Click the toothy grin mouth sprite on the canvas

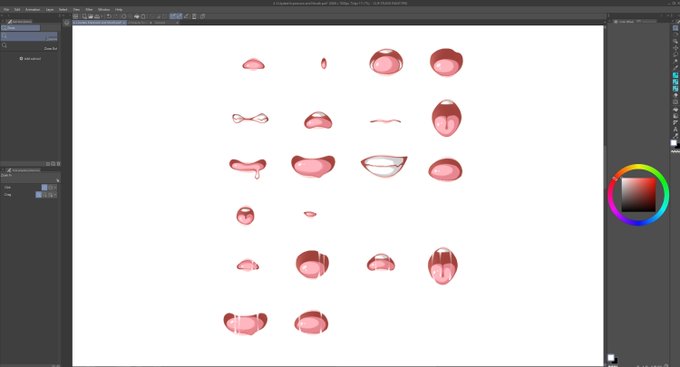[x=384, y=167]
